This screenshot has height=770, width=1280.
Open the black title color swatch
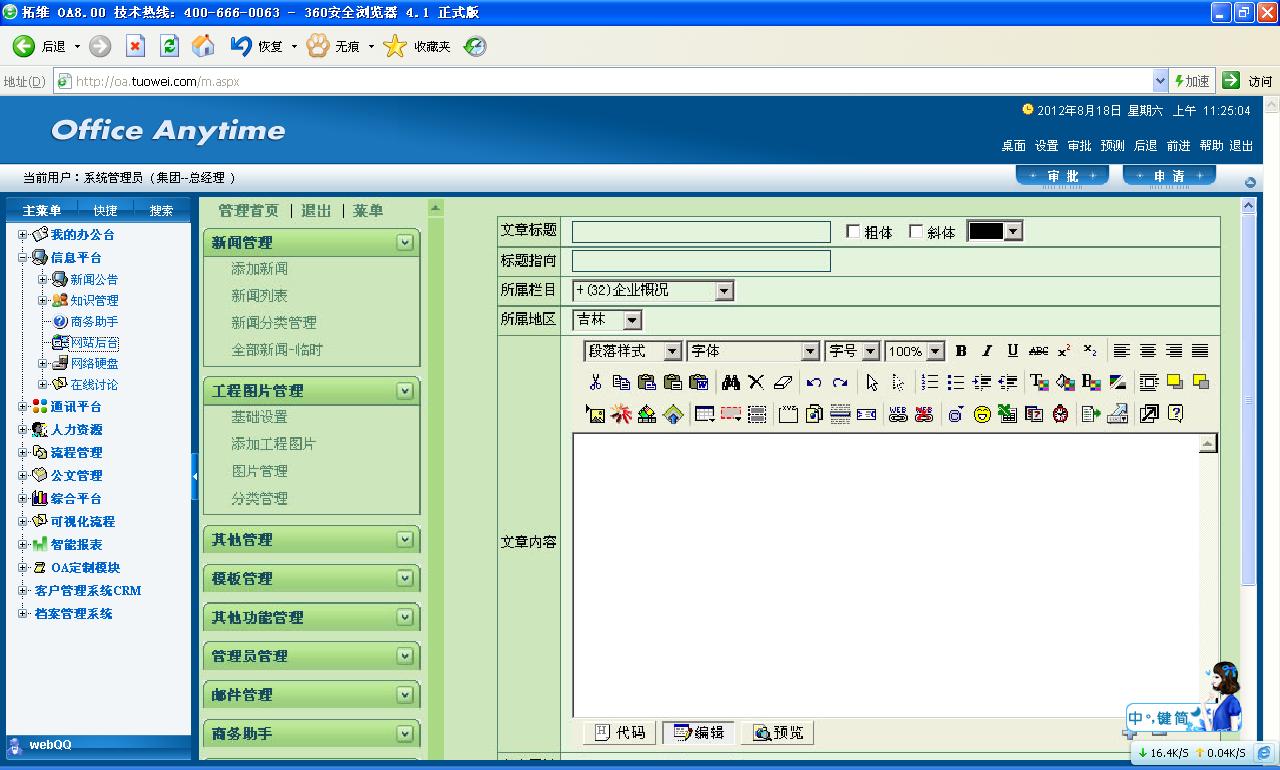coord(995,232)
